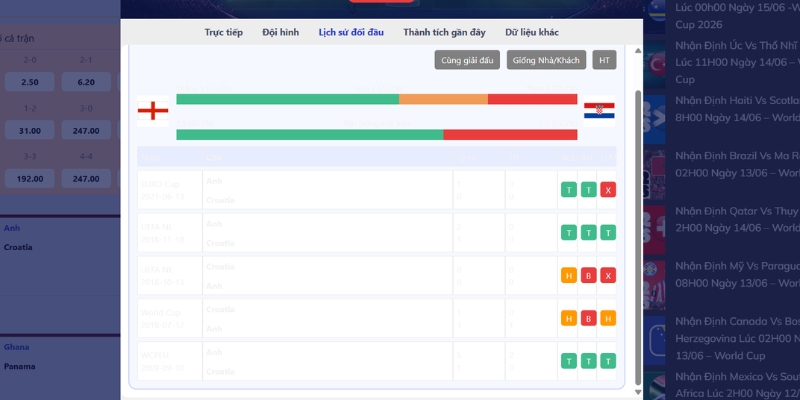This screenshot has height=400, width=800.
Task: Click last T badge in UEFA NL 2018-11-18 row
Action: 608,233
